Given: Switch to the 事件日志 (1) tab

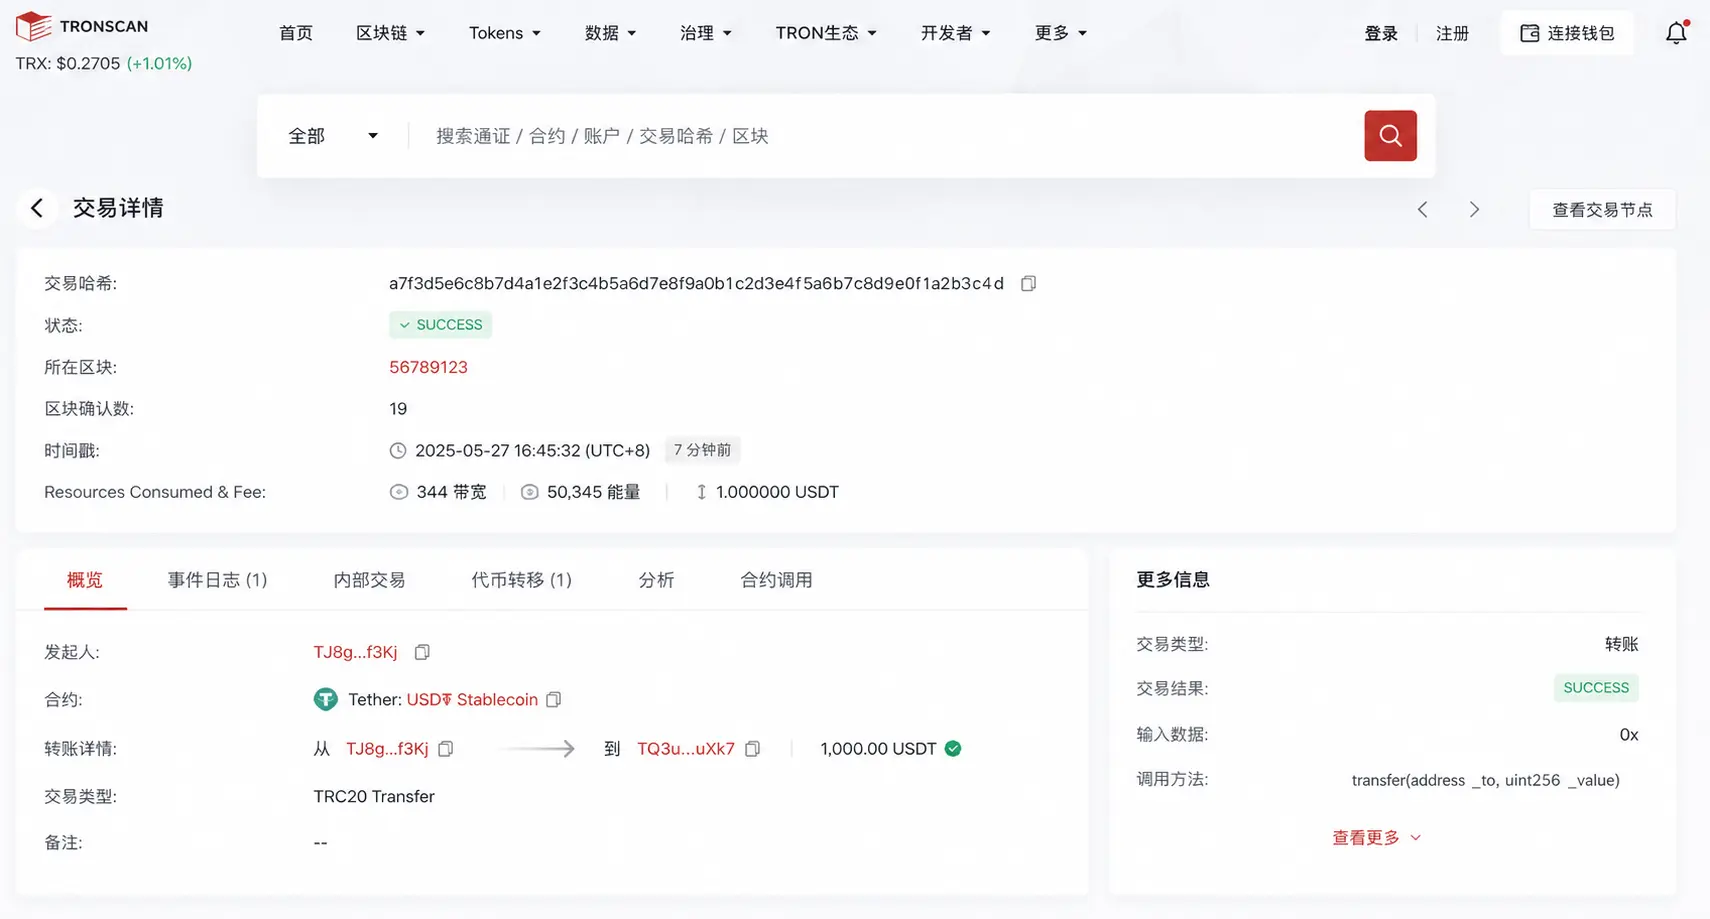Looking at the screenshot, I should click(x=217, y=580).
